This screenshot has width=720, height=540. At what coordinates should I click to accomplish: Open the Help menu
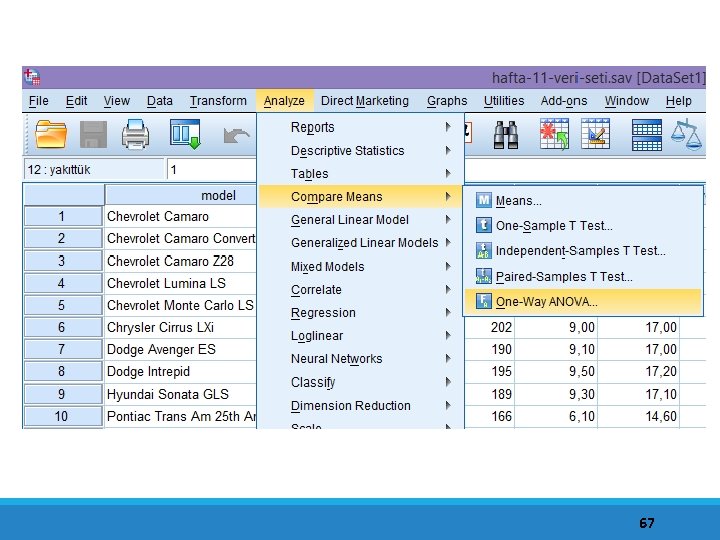point(679,101)
